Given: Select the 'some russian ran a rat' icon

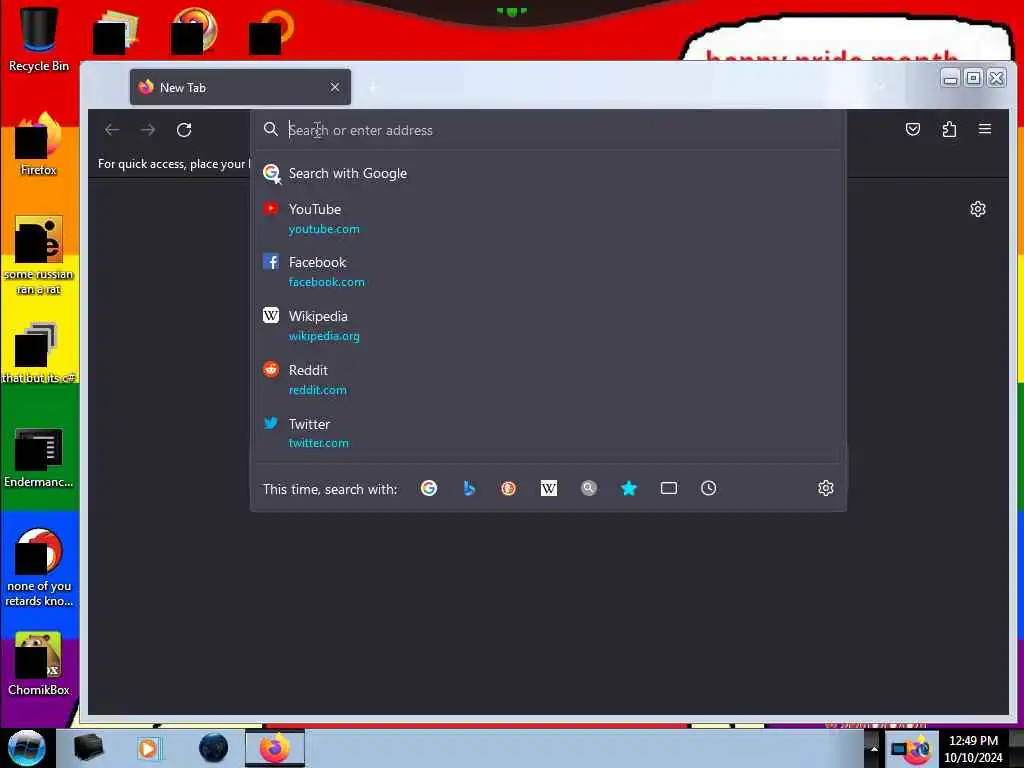Looking at the screenshot, I should click(39, 255).
